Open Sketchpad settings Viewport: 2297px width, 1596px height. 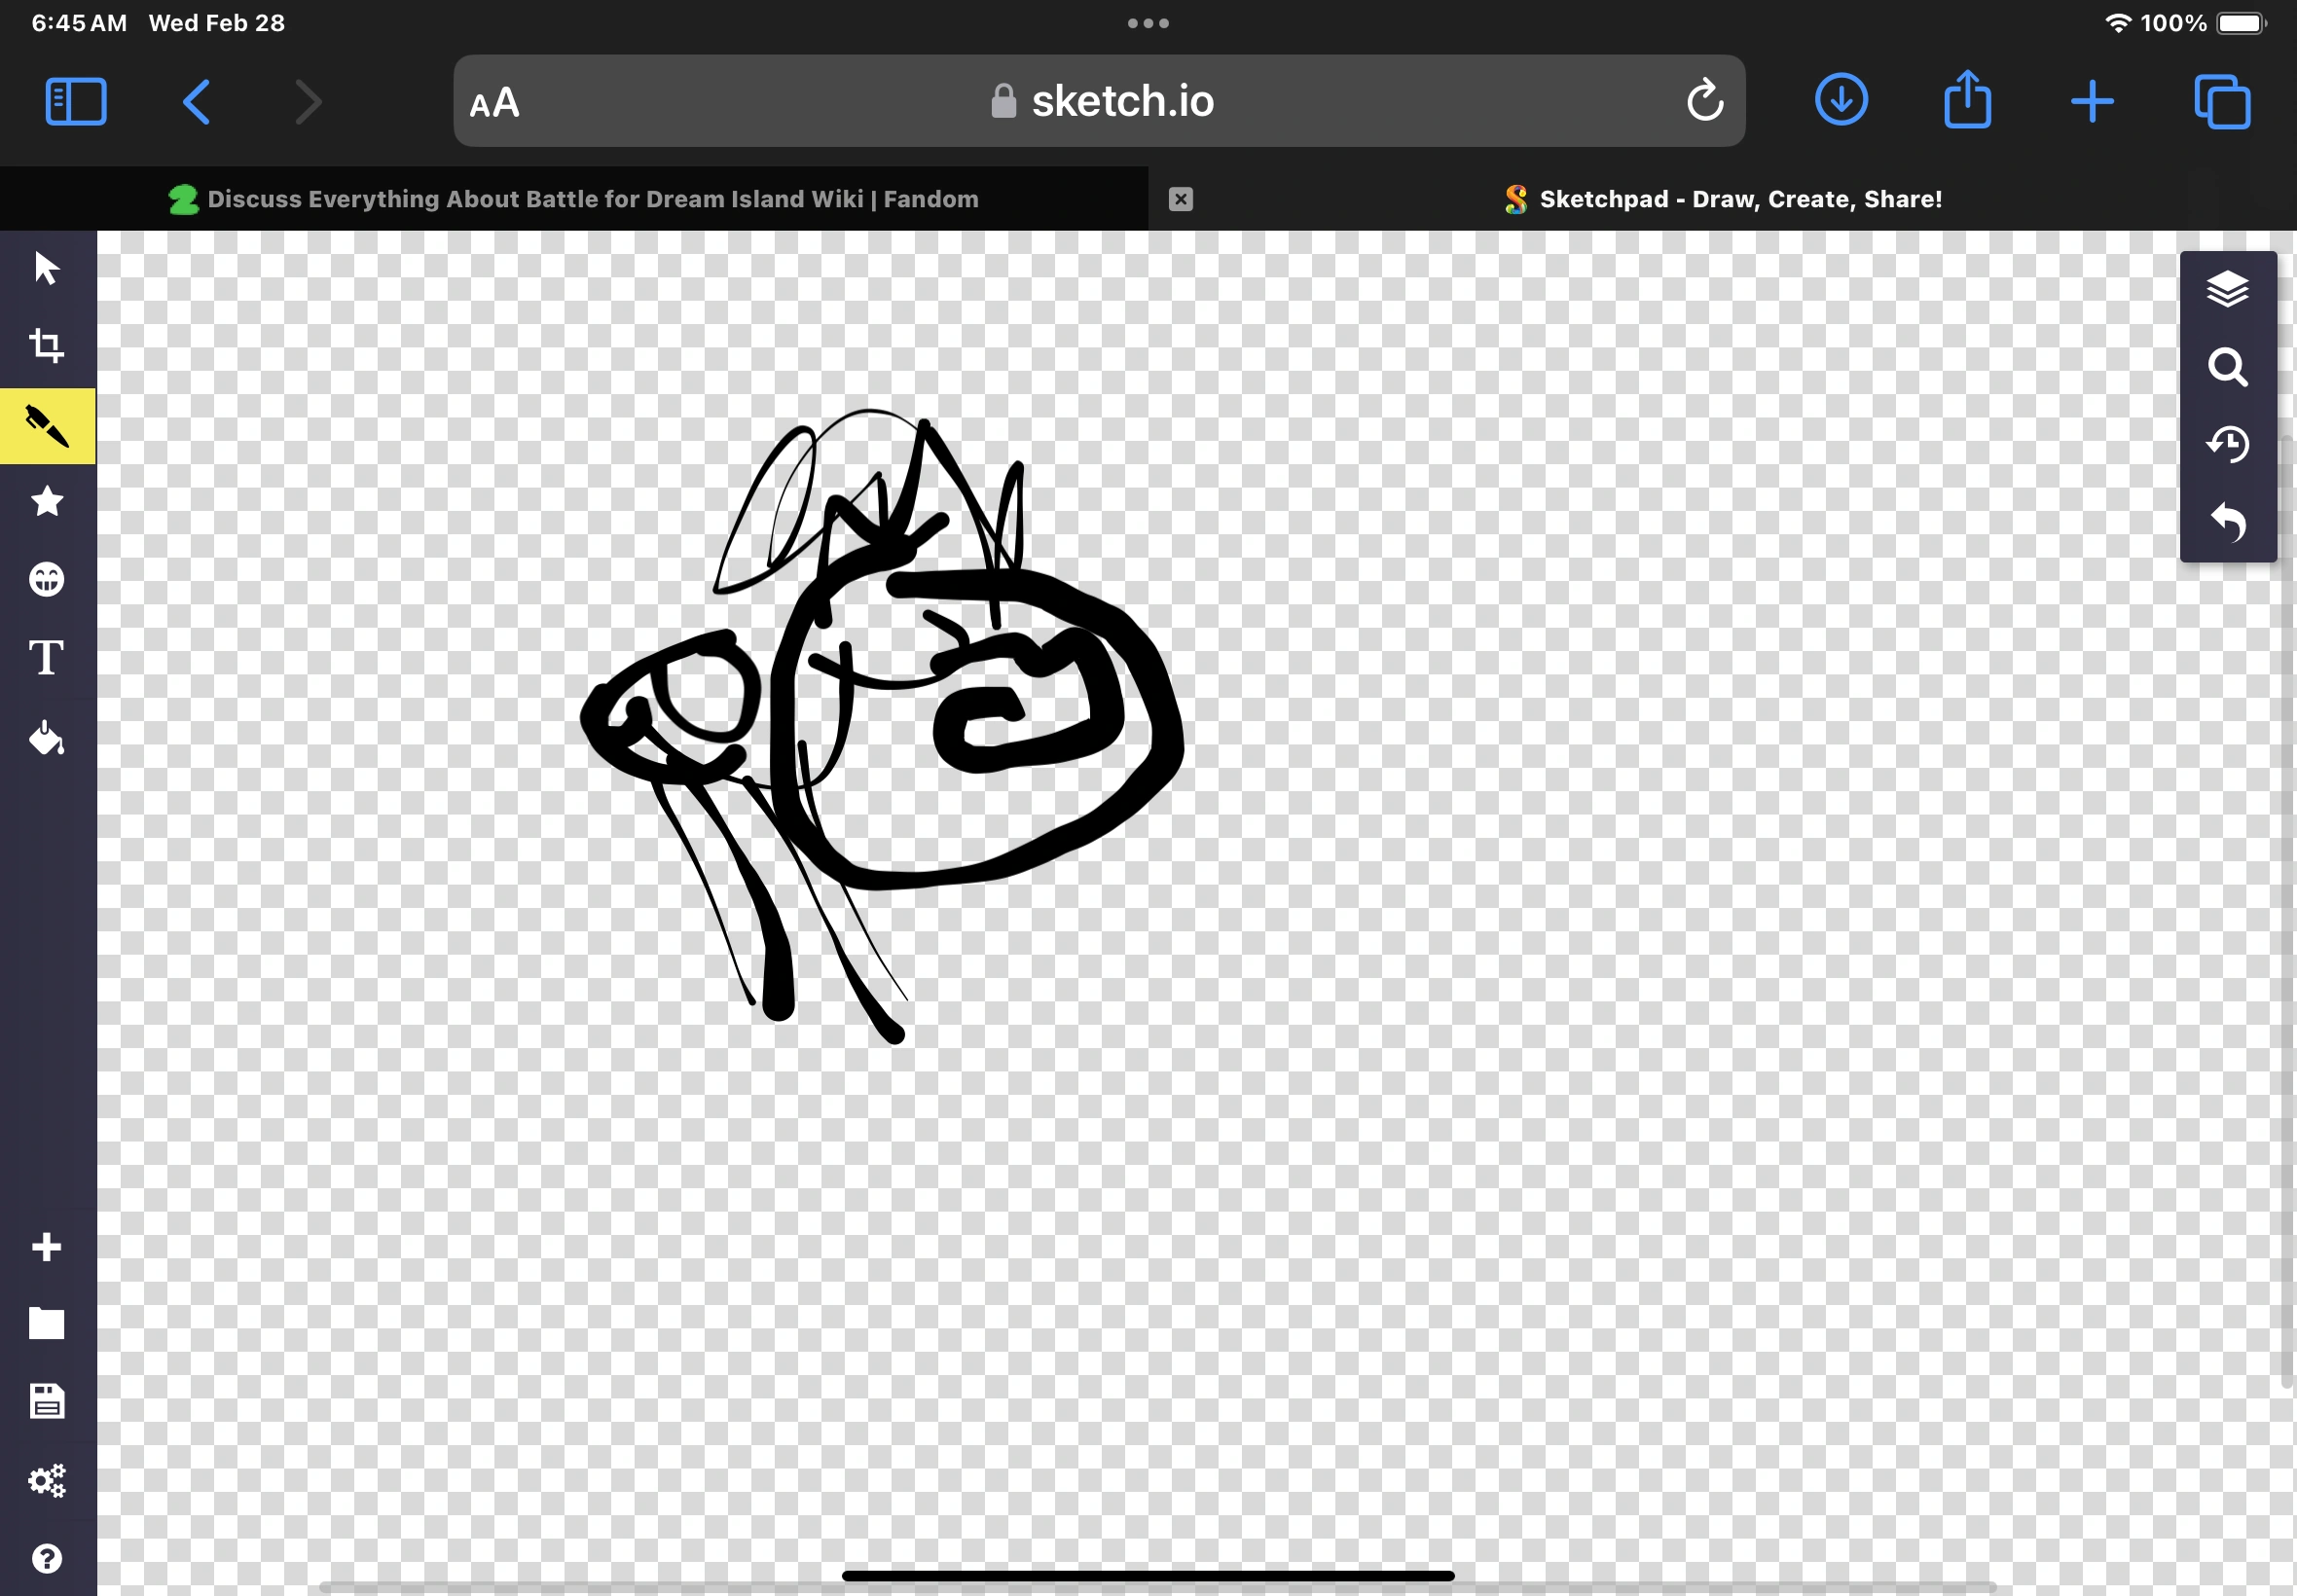pyautogui.click(x=47, y=1481)
